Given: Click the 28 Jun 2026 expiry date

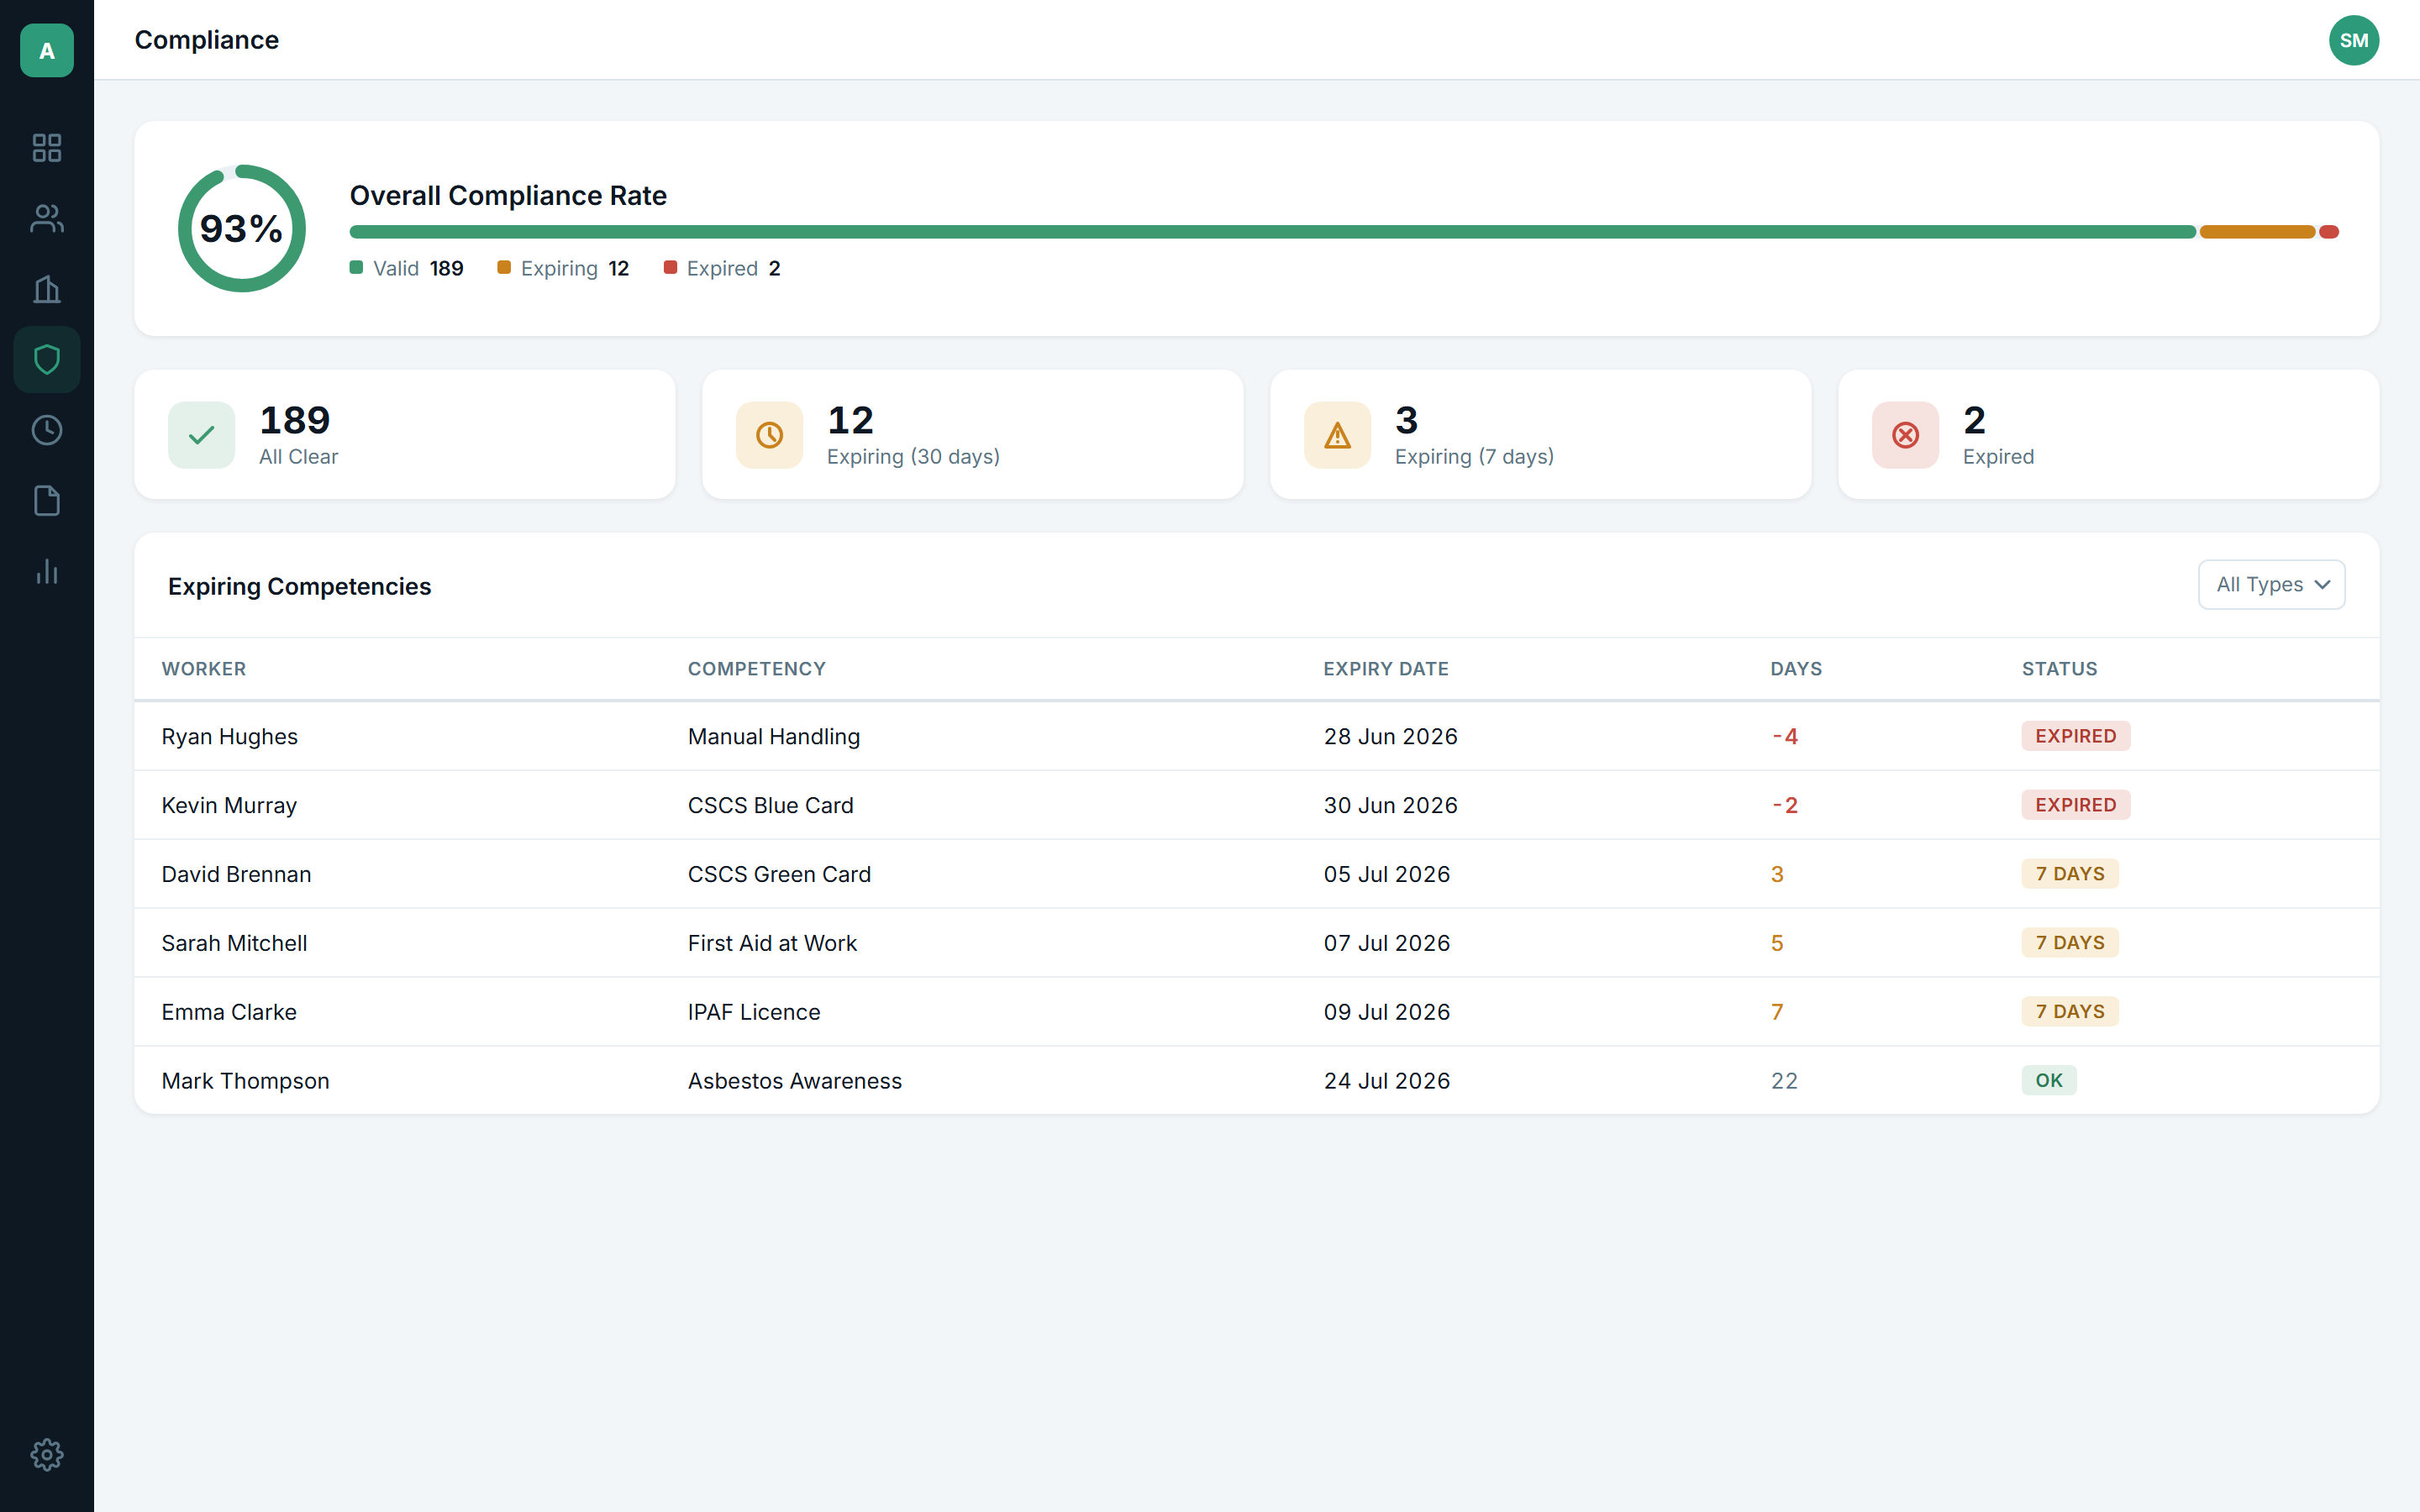Looking at the screenshot, I should pyautogui.click(x=1391, y=736).
